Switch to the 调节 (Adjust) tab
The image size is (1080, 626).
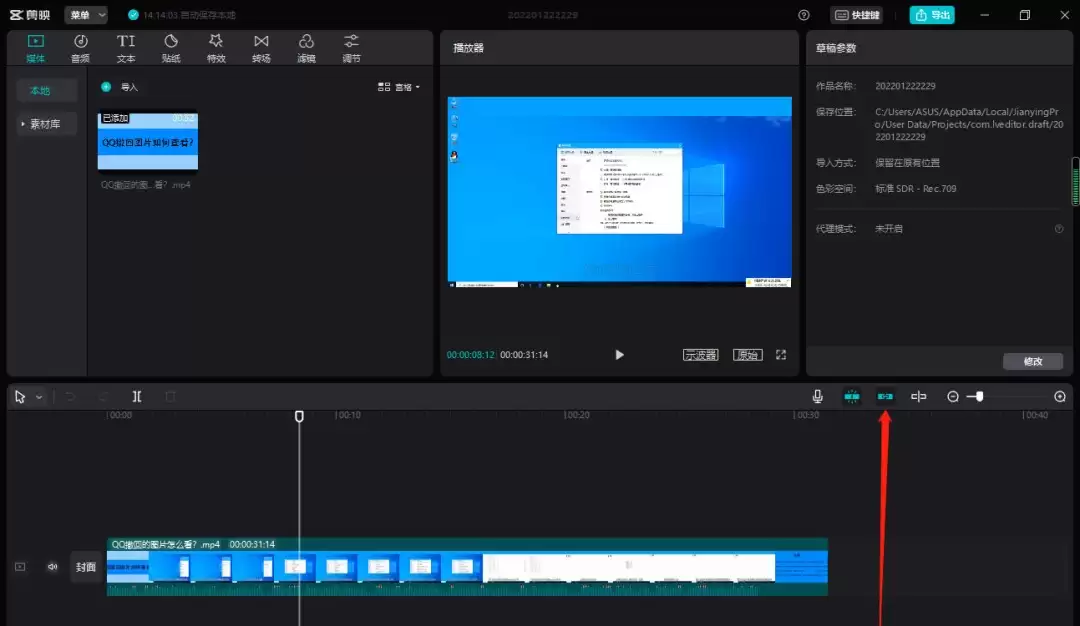click(x=351, y=47)
